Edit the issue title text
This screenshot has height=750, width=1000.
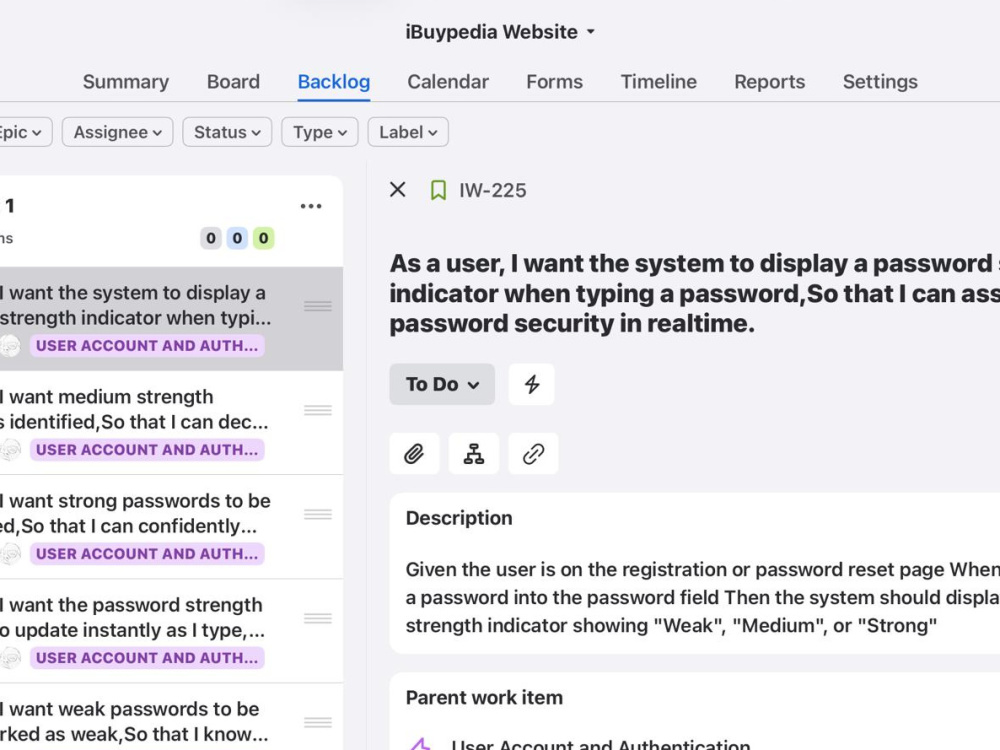[695, 293]
